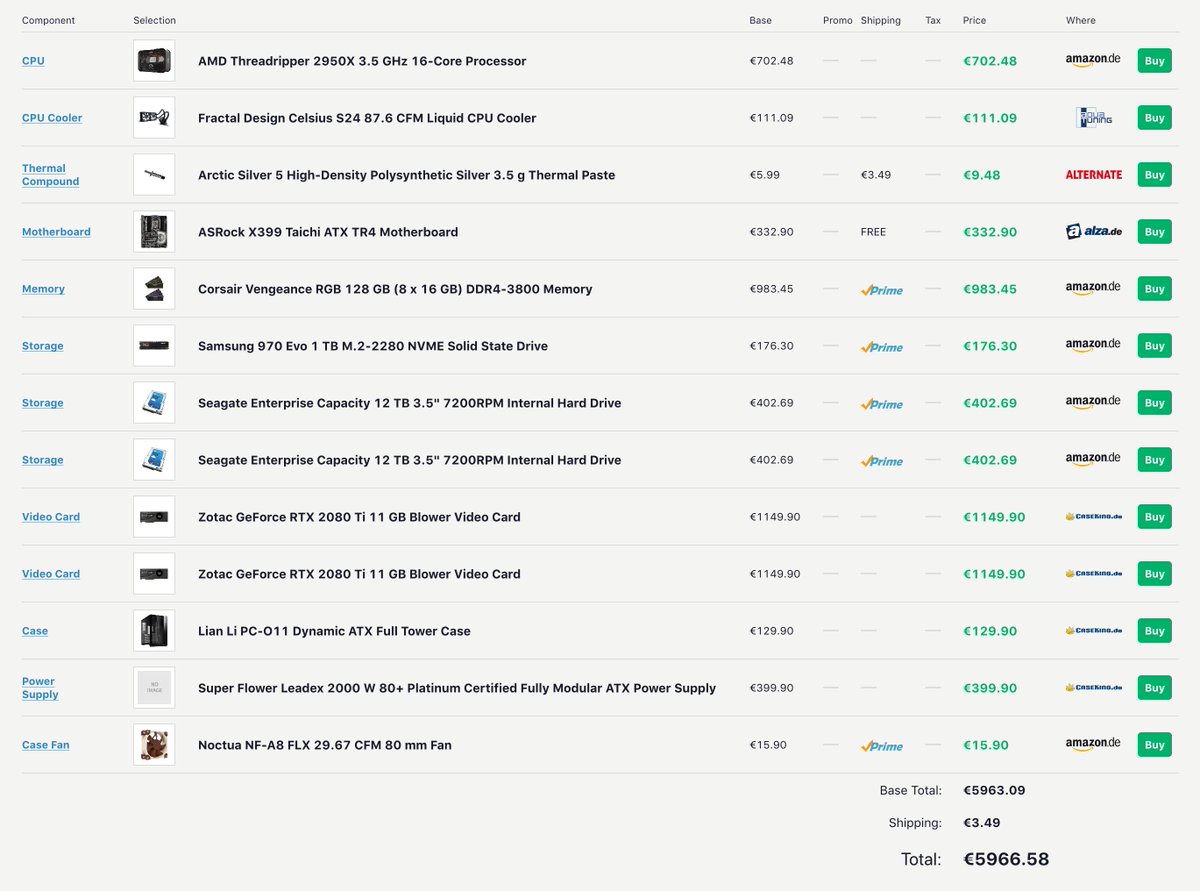1200x891 pixels.
Task: Click the €399.90 base price for Power Supply
Action: tap(772, 688)
